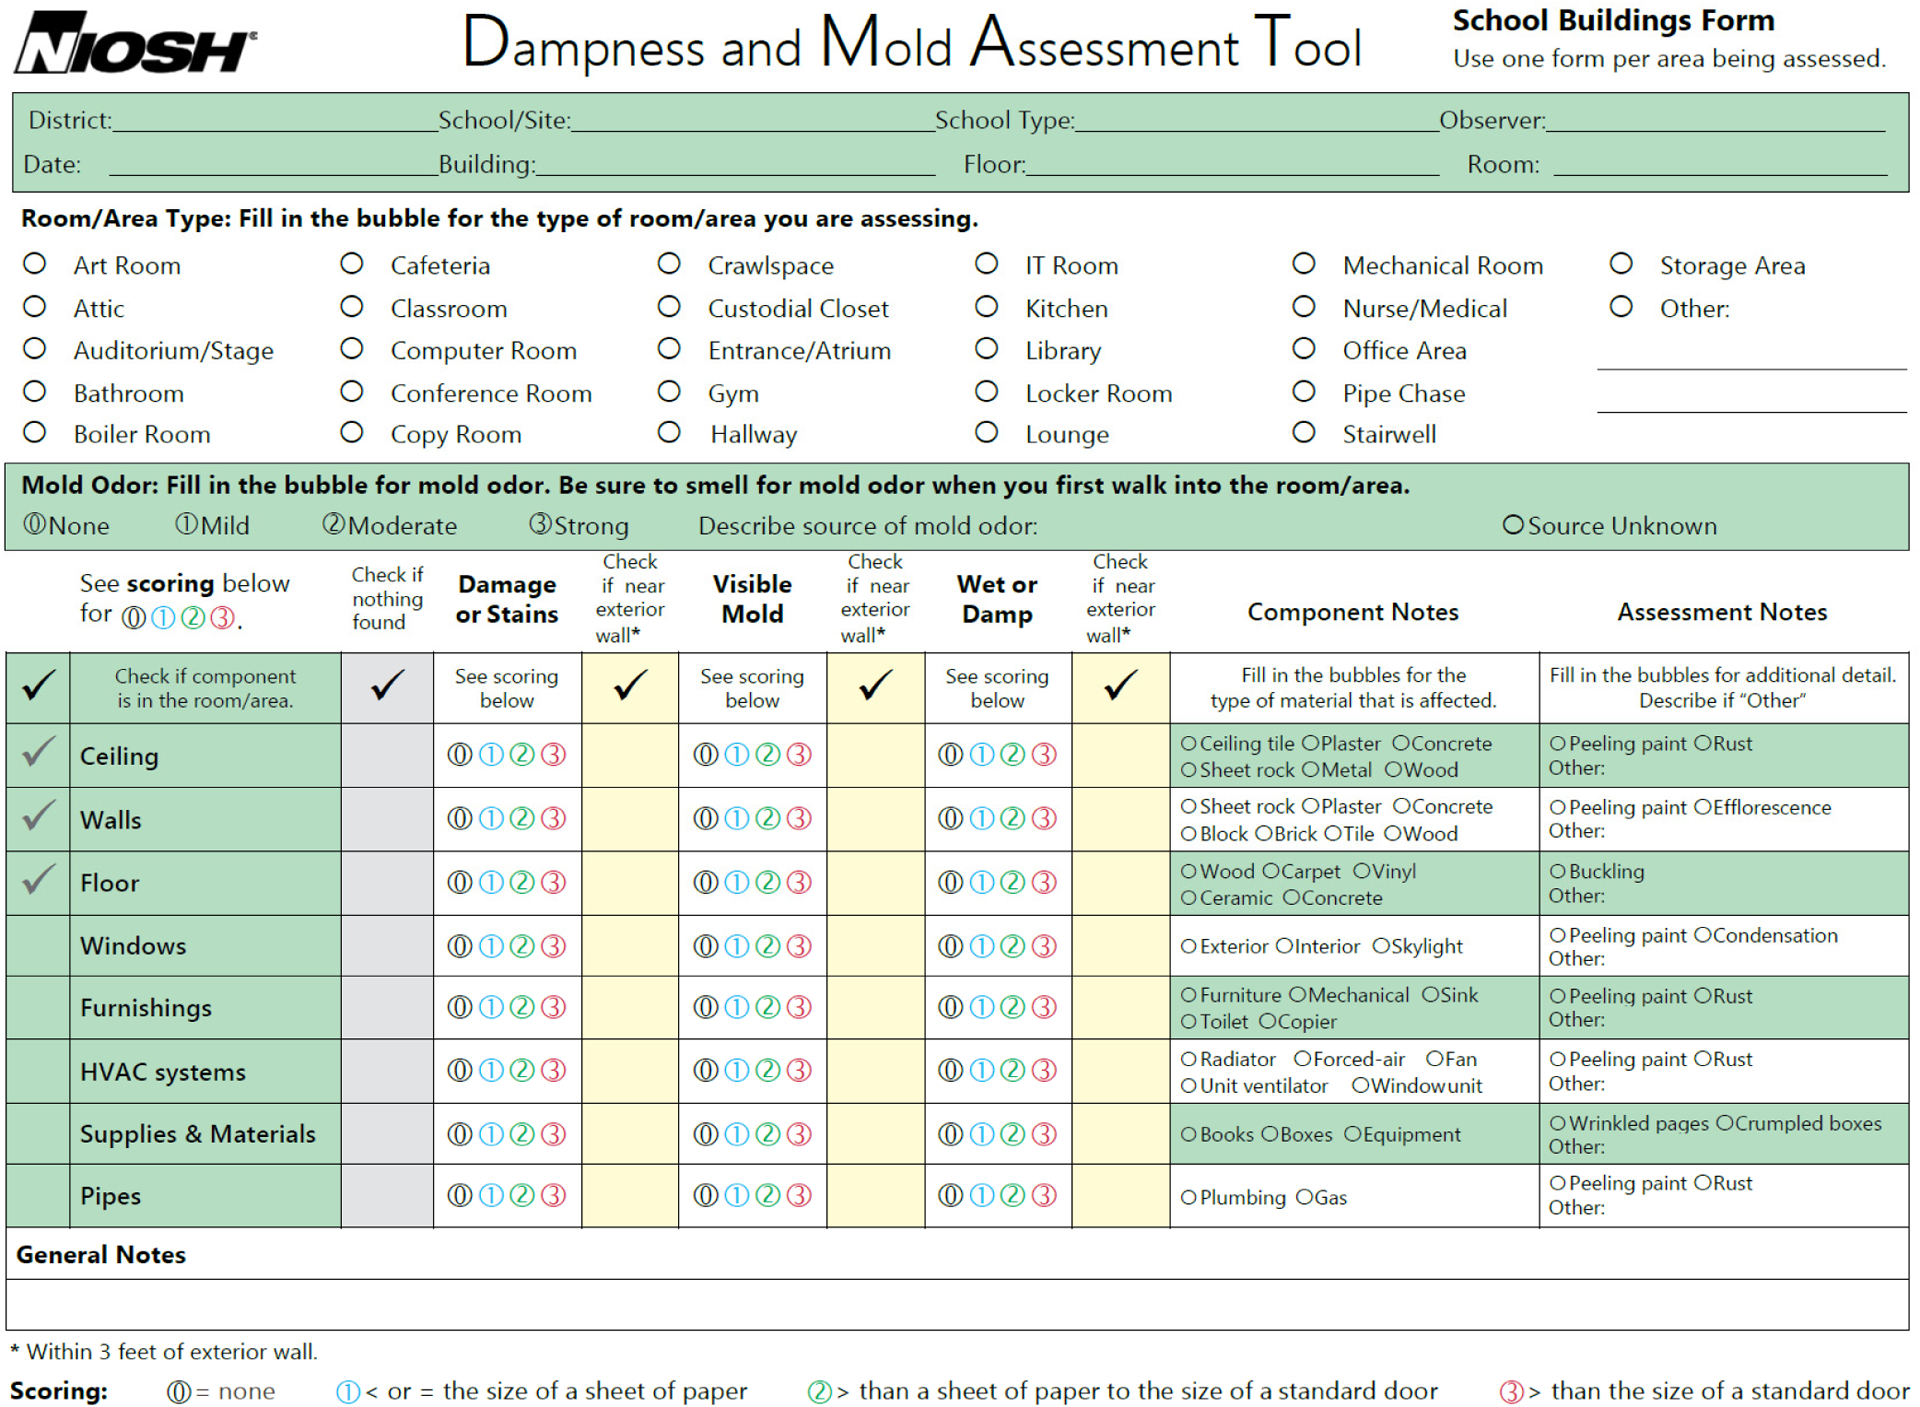Score Walls Damage or Stains as 1

[491, 818]
